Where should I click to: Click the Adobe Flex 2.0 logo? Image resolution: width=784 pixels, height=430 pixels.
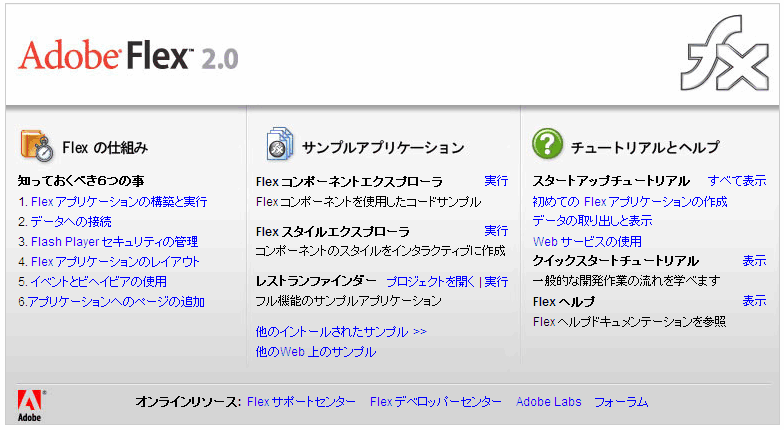point(128,55)
